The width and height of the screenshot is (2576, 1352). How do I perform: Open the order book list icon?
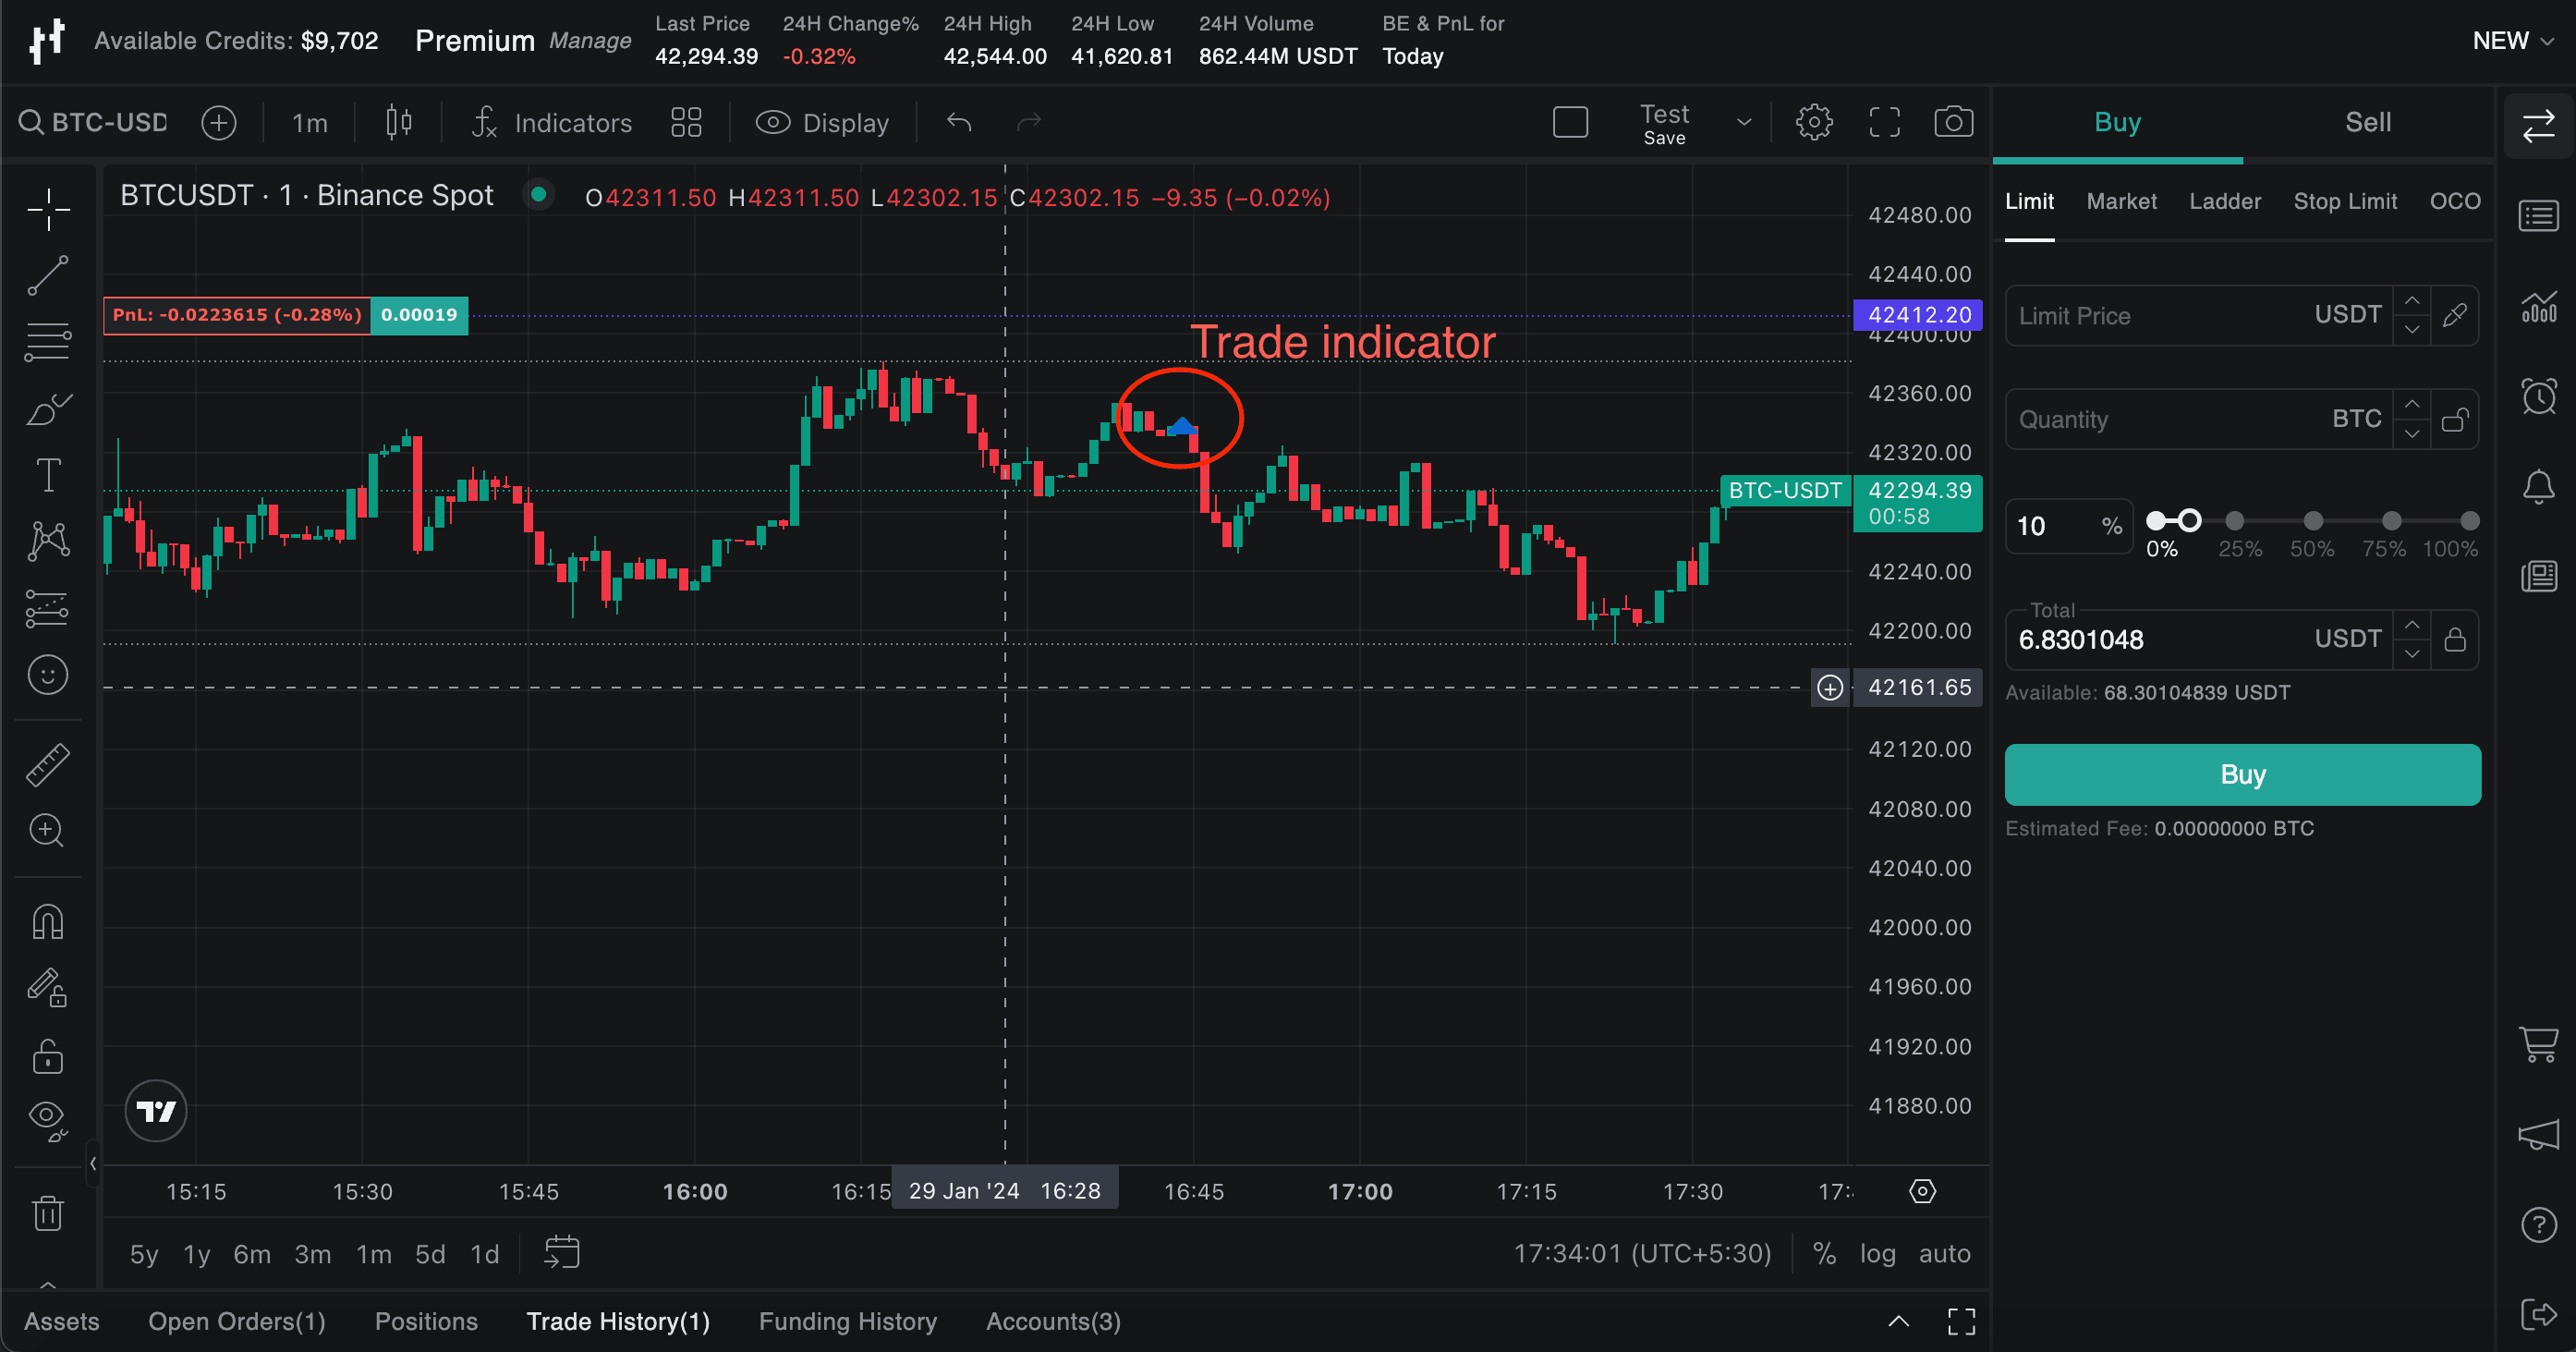(x=2538, y=216)
